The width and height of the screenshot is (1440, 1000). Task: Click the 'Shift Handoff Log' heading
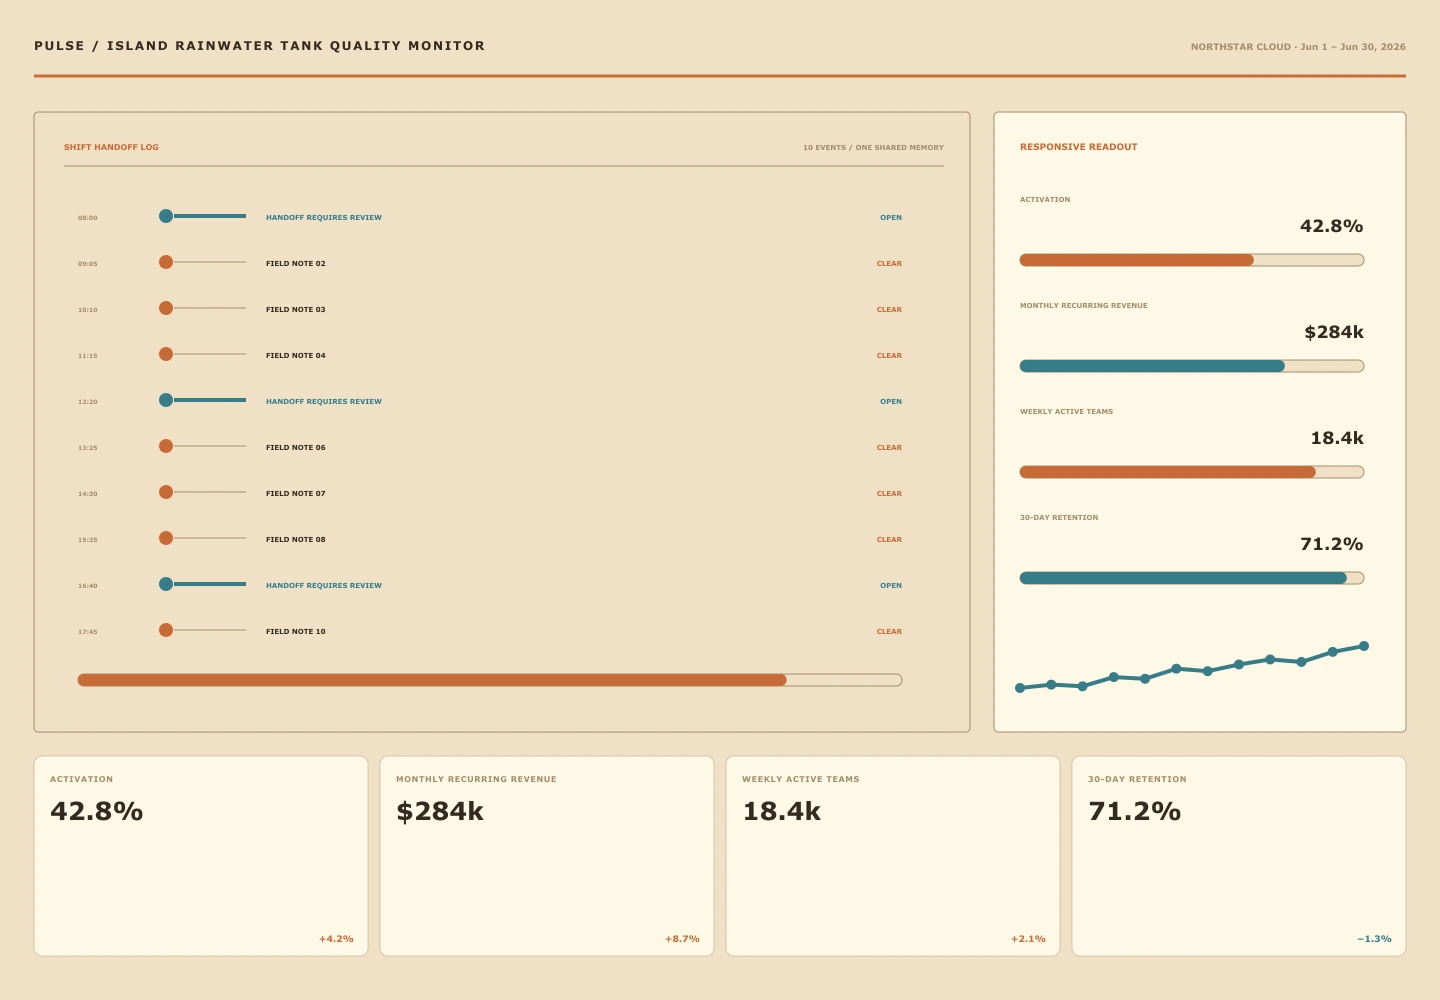pos(111,147)
